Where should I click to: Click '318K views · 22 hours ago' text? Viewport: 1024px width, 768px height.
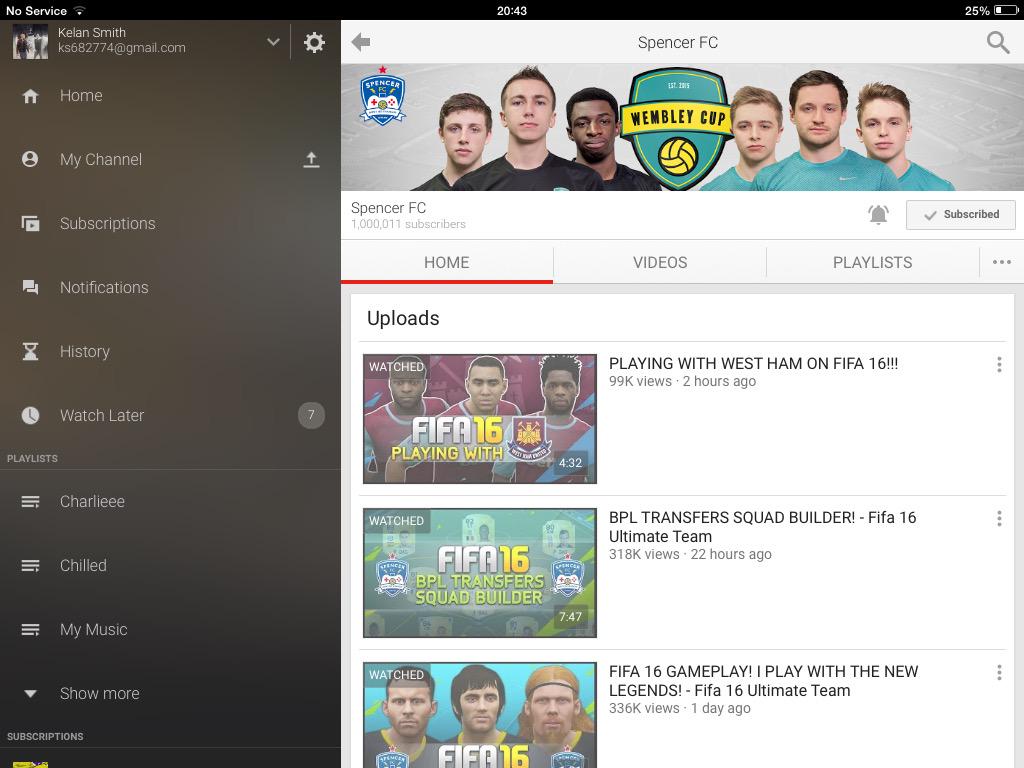pyautogui.click(x=690, y=554)
